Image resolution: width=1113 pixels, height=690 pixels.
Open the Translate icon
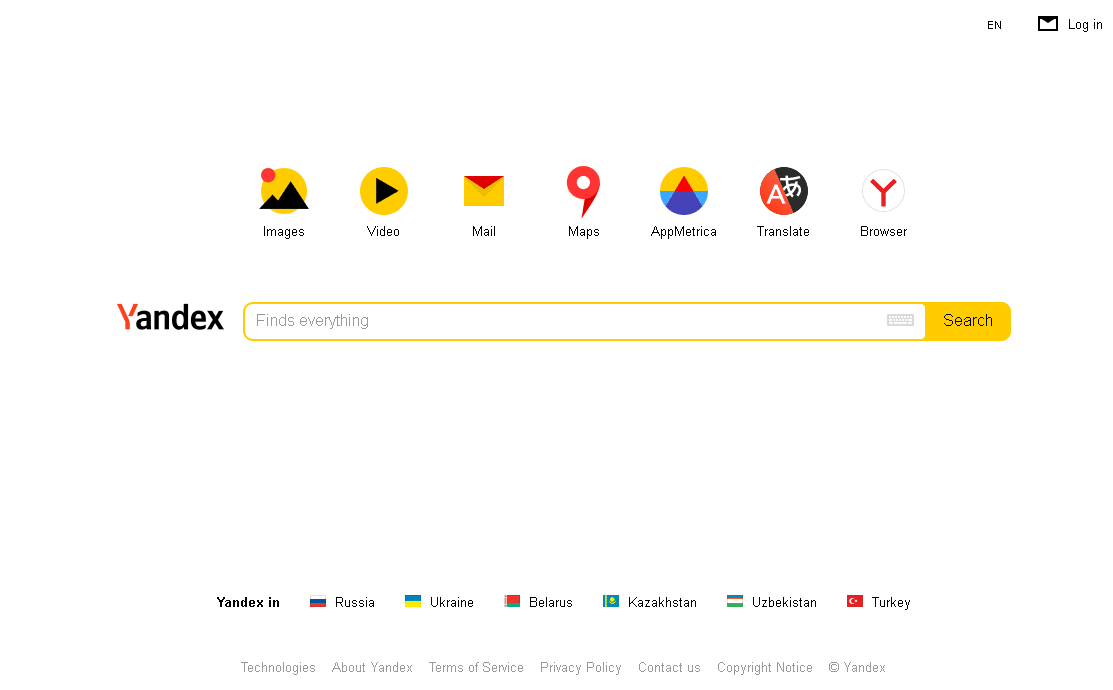point(784,190)
